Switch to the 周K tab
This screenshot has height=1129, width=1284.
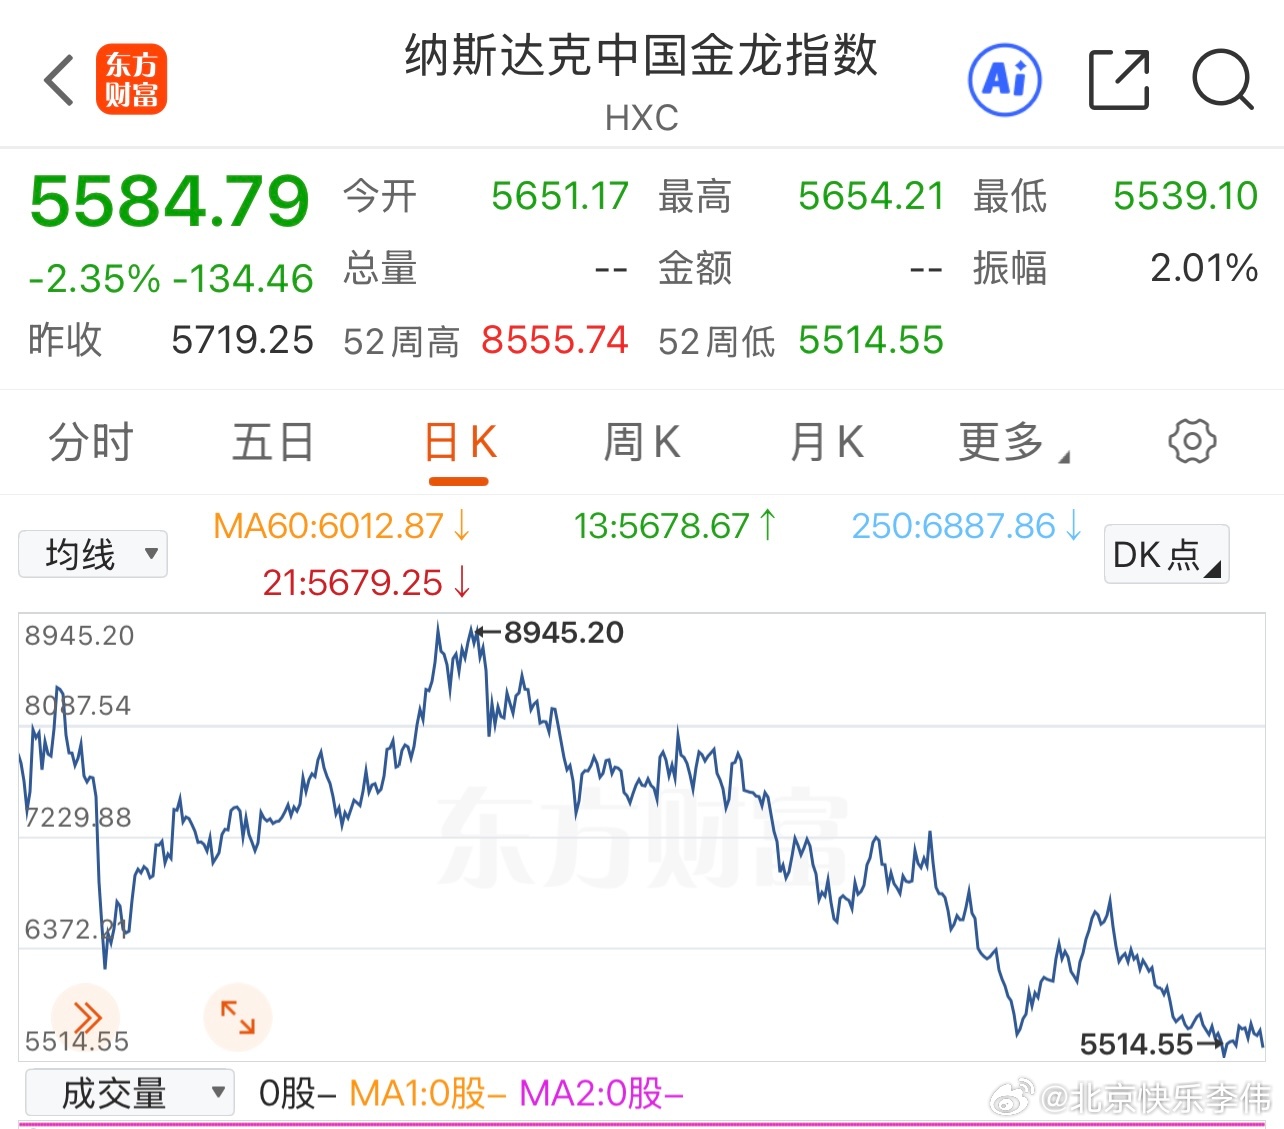click(642, 442)
